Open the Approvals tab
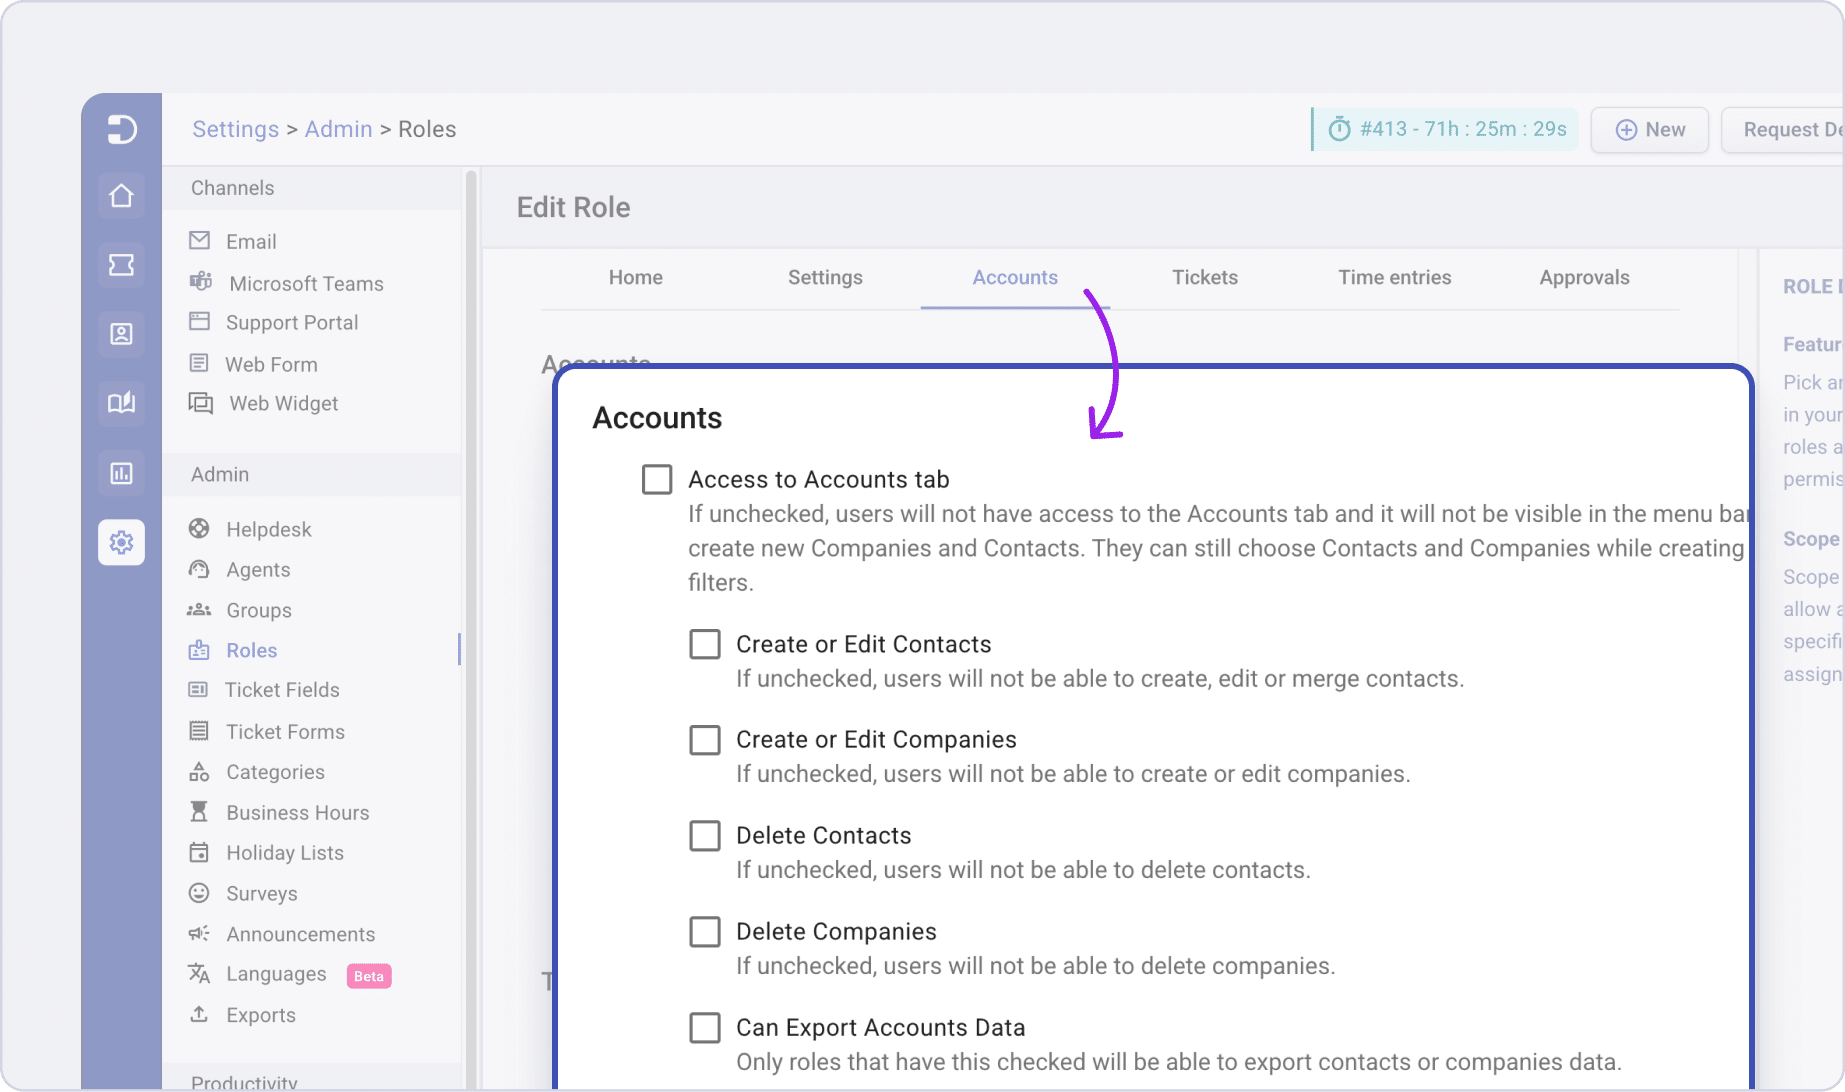1845x1092 pixels. 1584,277
